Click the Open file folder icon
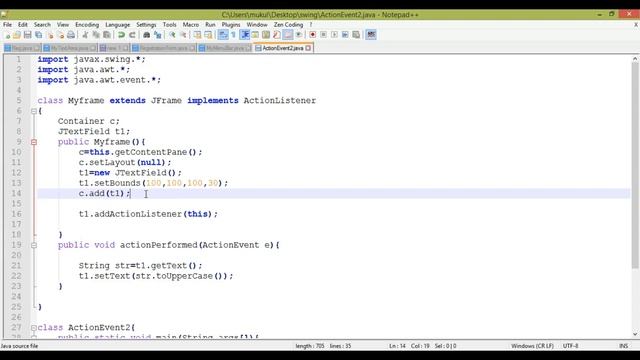This screenshot has width=640, height=360. coord(17,35)
